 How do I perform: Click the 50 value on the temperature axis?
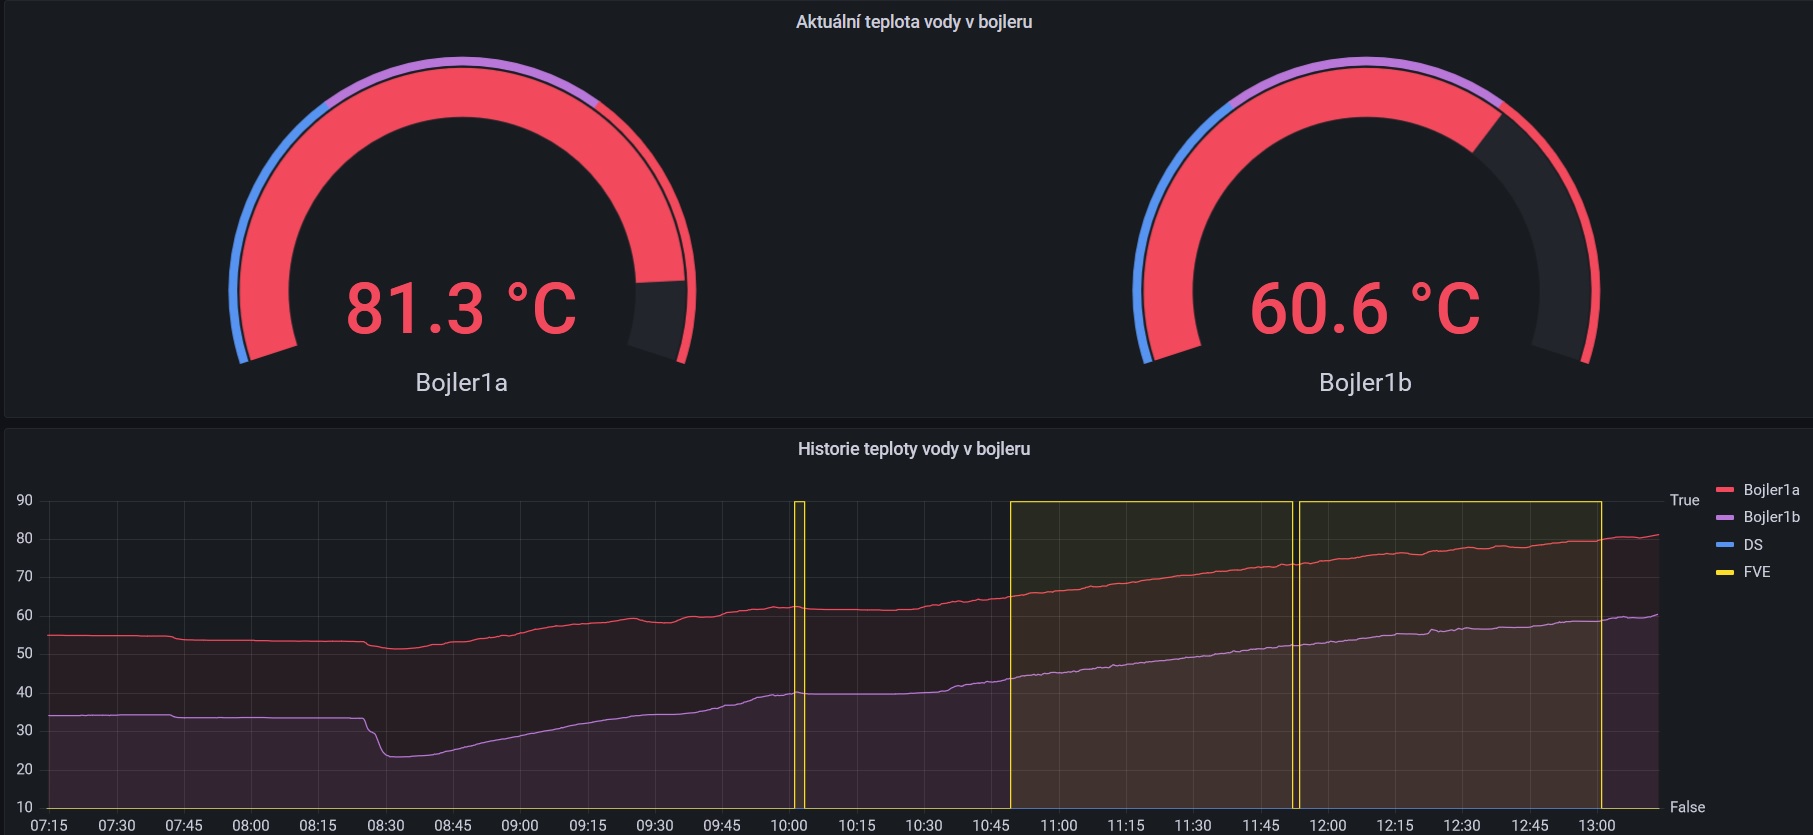pyautogui.click(x=24, y=653)
